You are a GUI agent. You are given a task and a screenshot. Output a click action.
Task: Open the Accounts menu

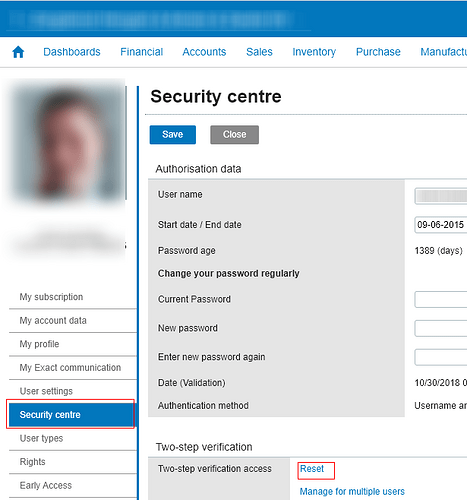tap(204, 52)
